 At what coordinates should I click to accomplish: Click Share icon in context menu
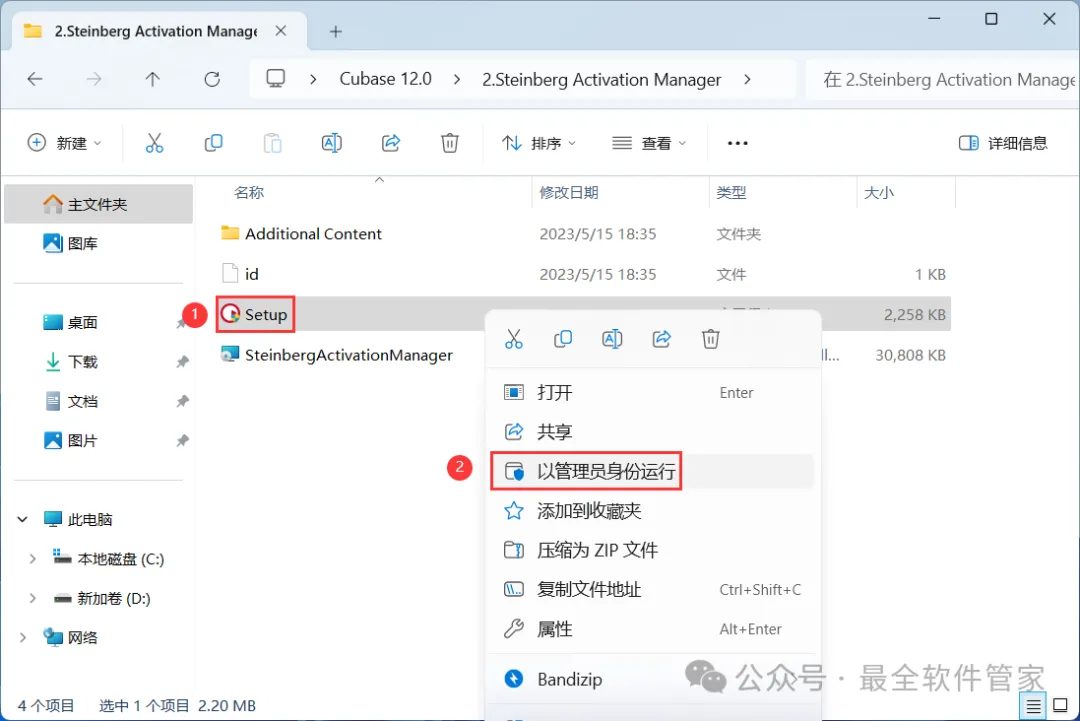point(661,339)
